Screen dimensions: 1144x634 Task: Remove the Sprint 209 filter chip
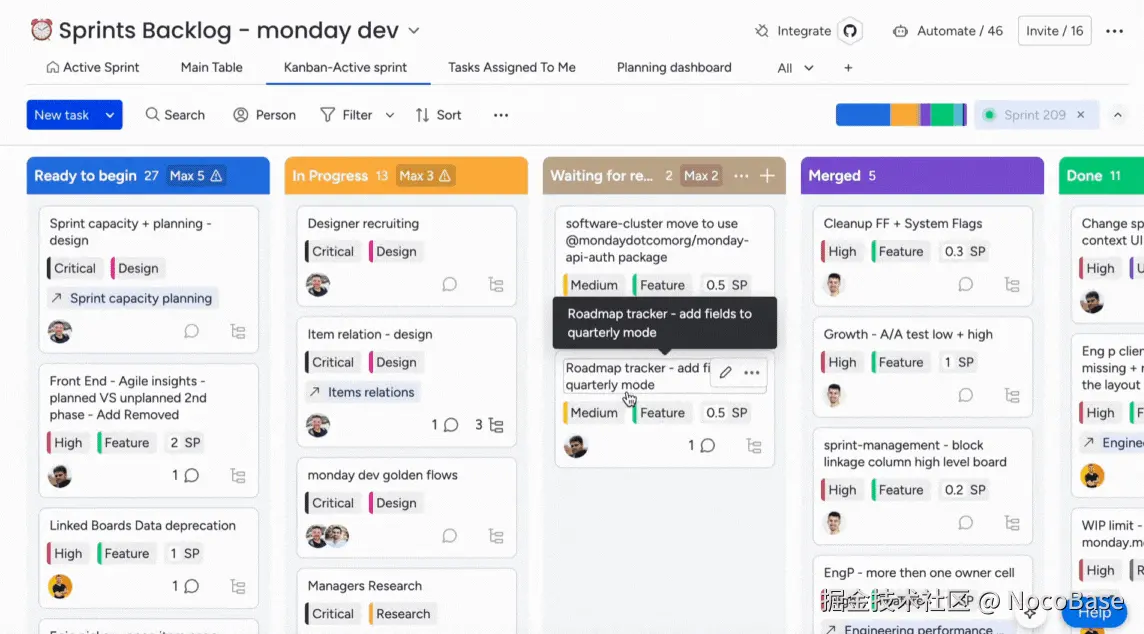click(1081, 115)
